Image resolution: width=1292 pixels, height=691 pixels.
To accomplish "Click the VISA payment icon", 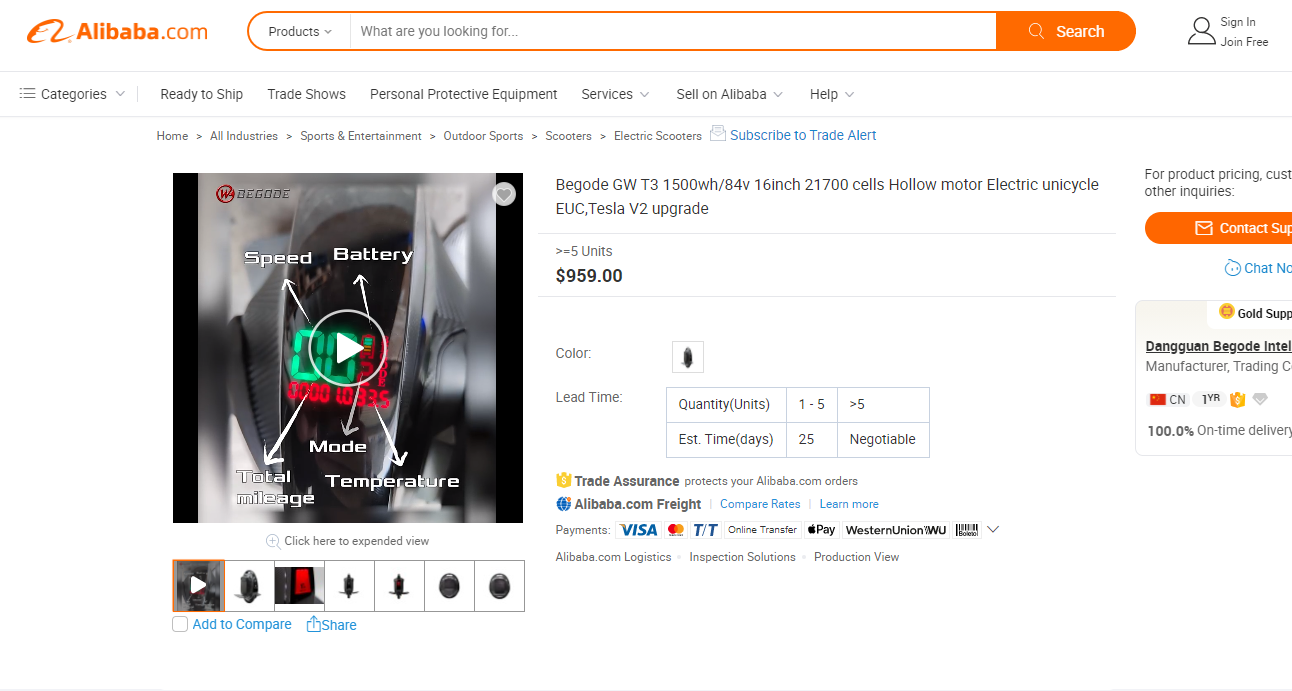I will click(638, 530).
